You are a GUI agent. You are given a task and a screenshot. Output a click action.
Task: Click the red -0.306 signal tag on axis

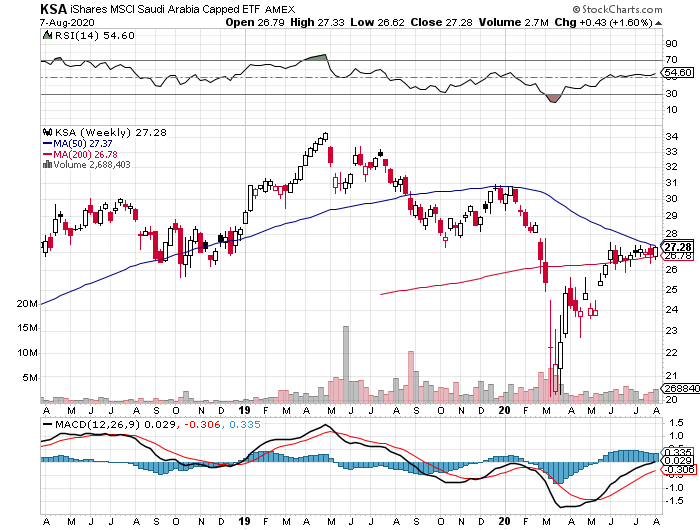point(678,469)
